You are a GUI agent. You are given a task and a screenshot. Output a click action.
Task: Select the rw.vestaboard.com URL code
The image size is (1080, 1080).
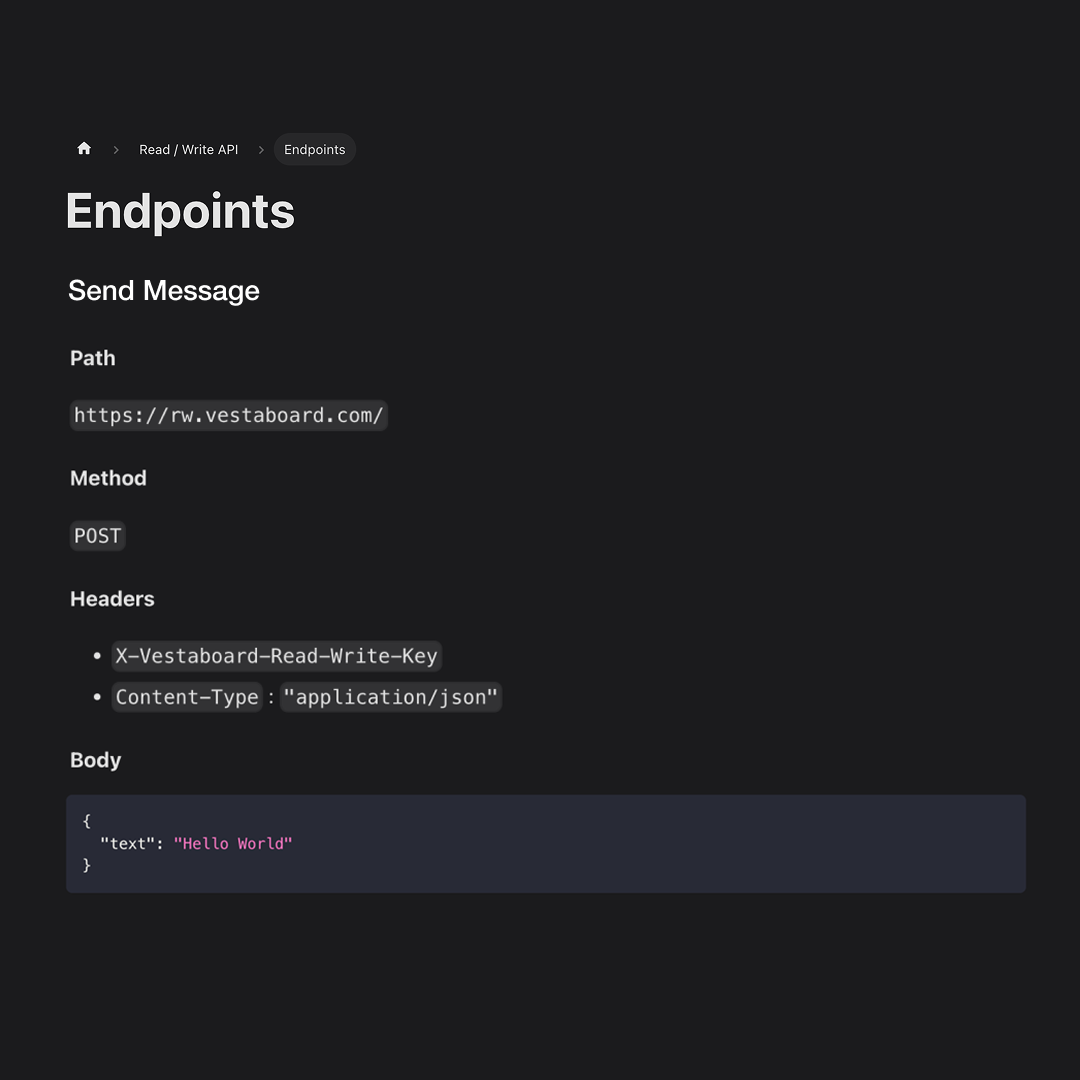(229, 415)
